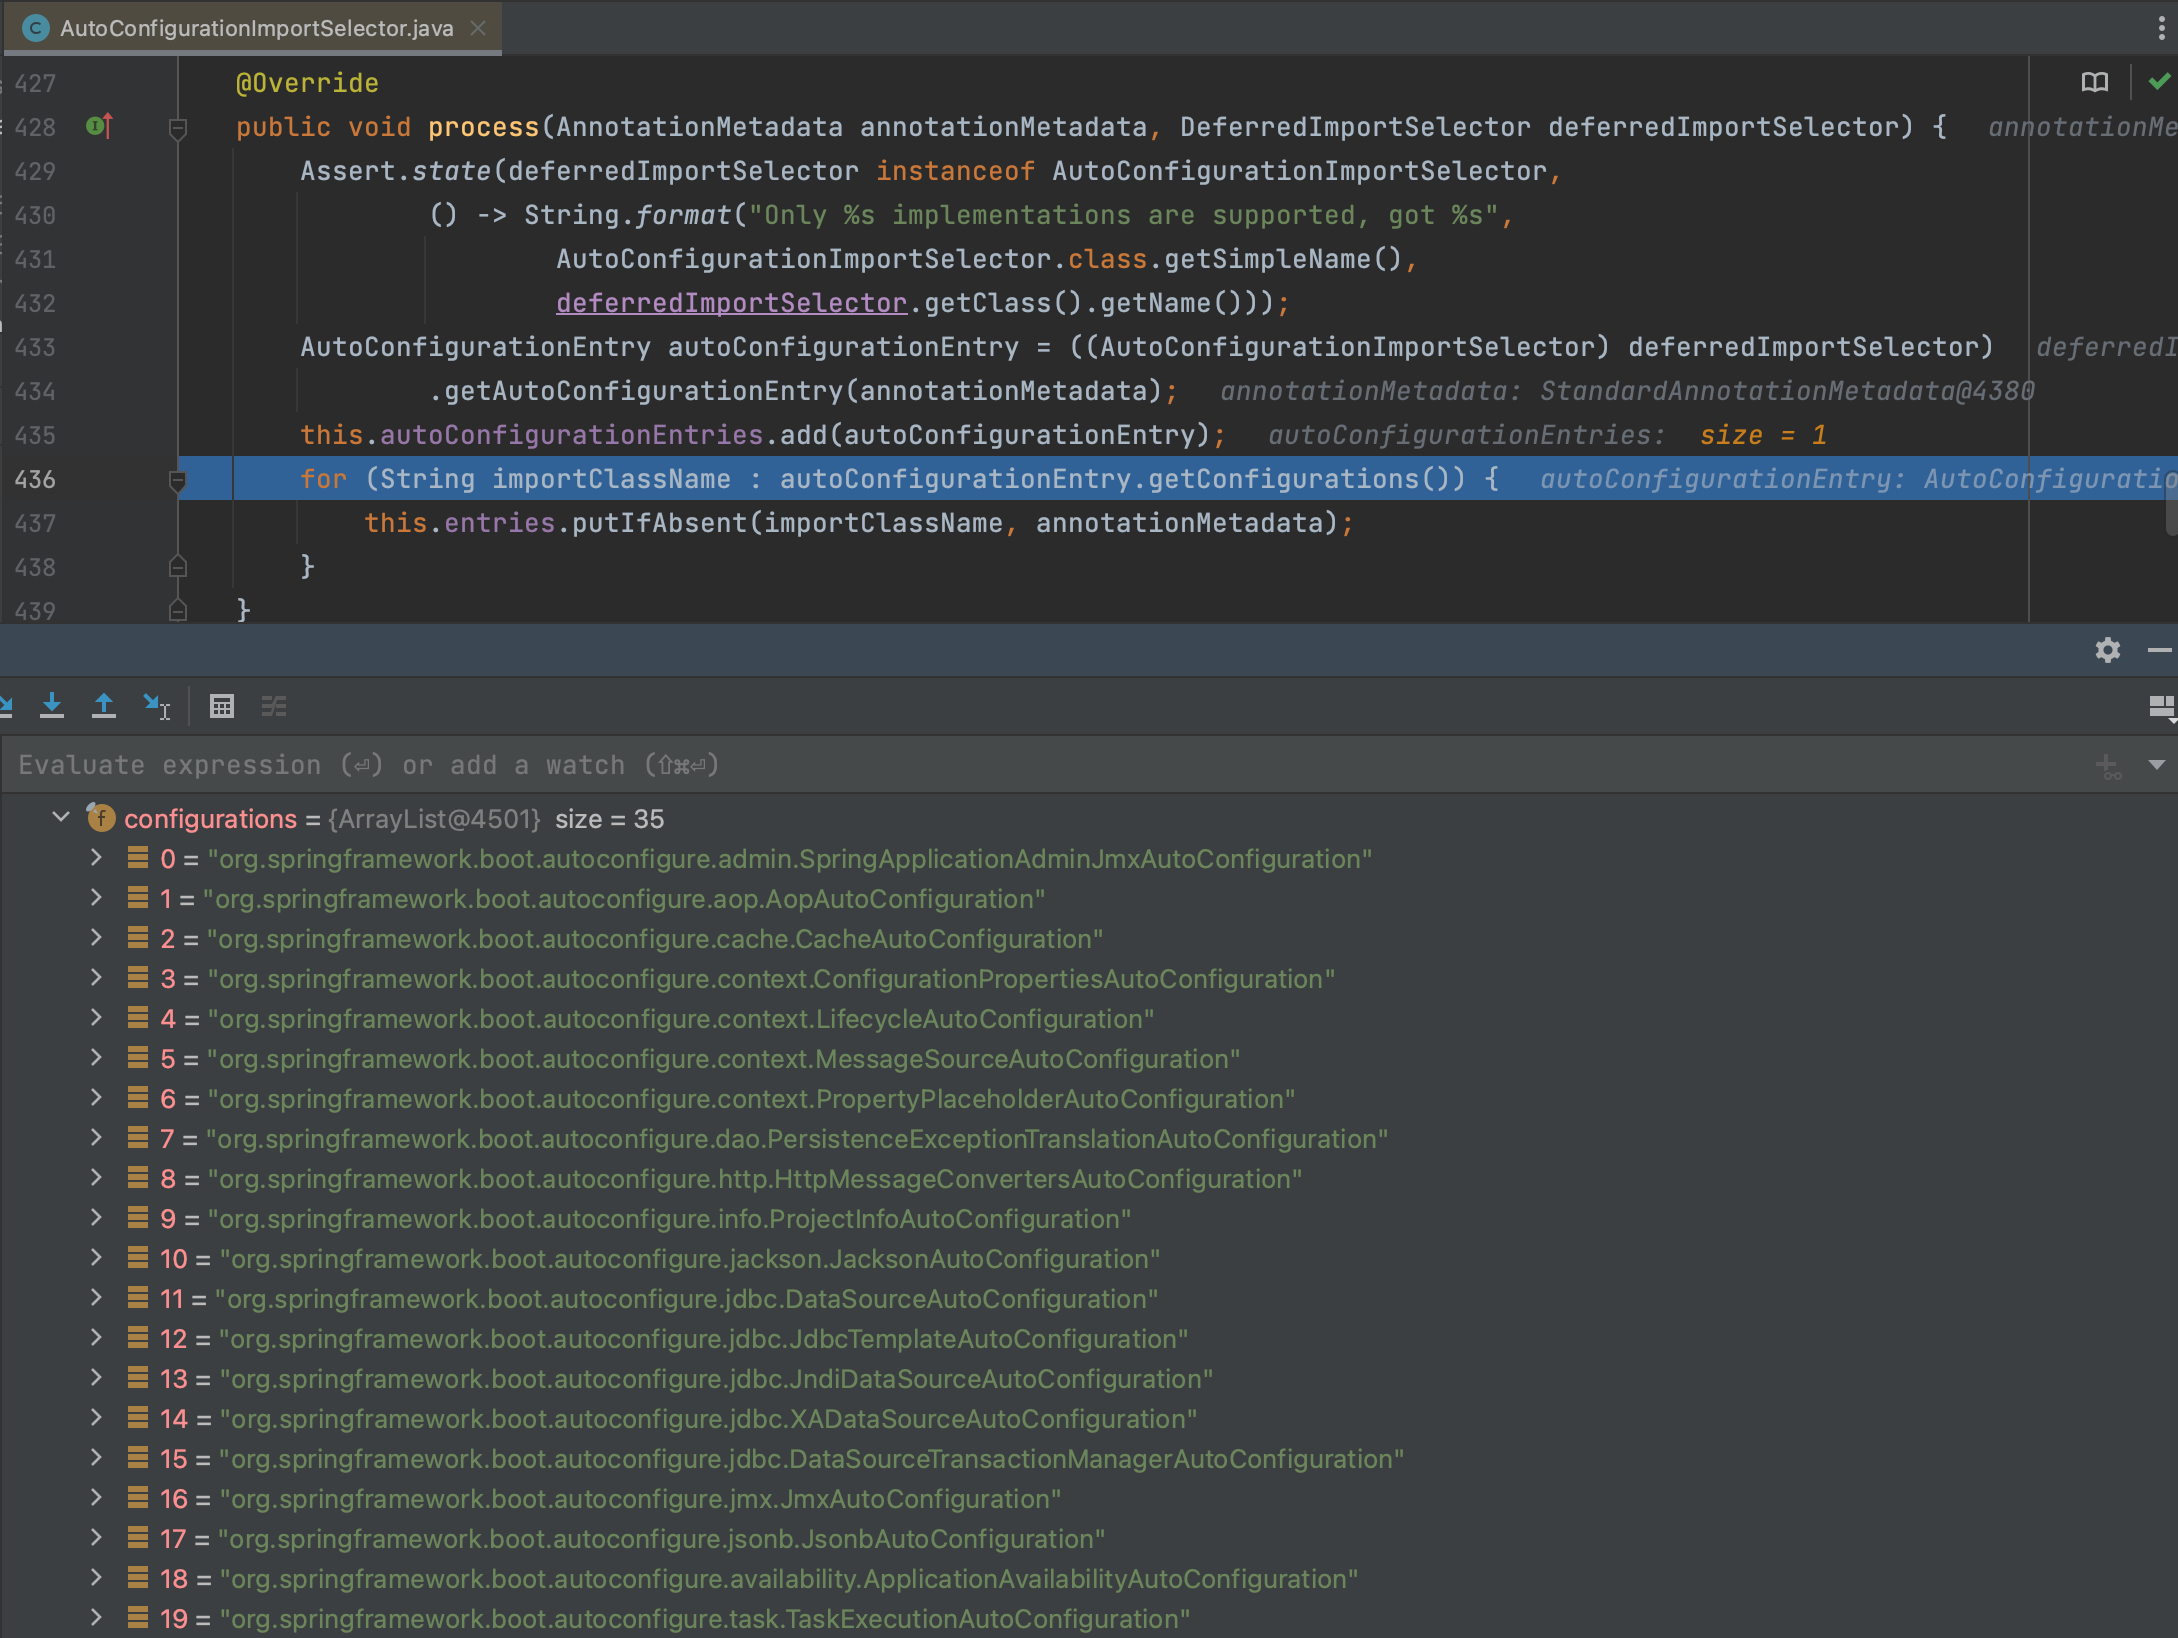Click green inspection checkmark in editor

tap(2158, 82)
